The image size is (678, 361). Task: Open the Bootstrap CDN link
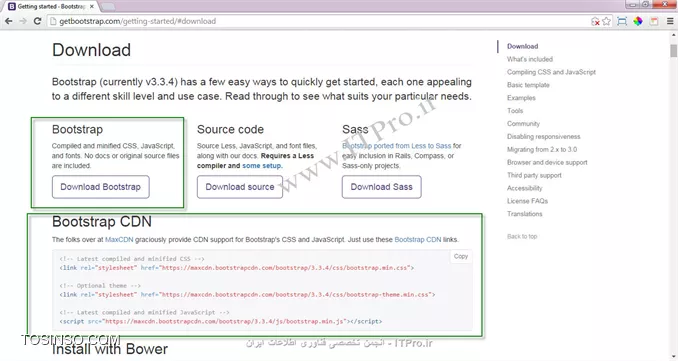tap(418, 240)
